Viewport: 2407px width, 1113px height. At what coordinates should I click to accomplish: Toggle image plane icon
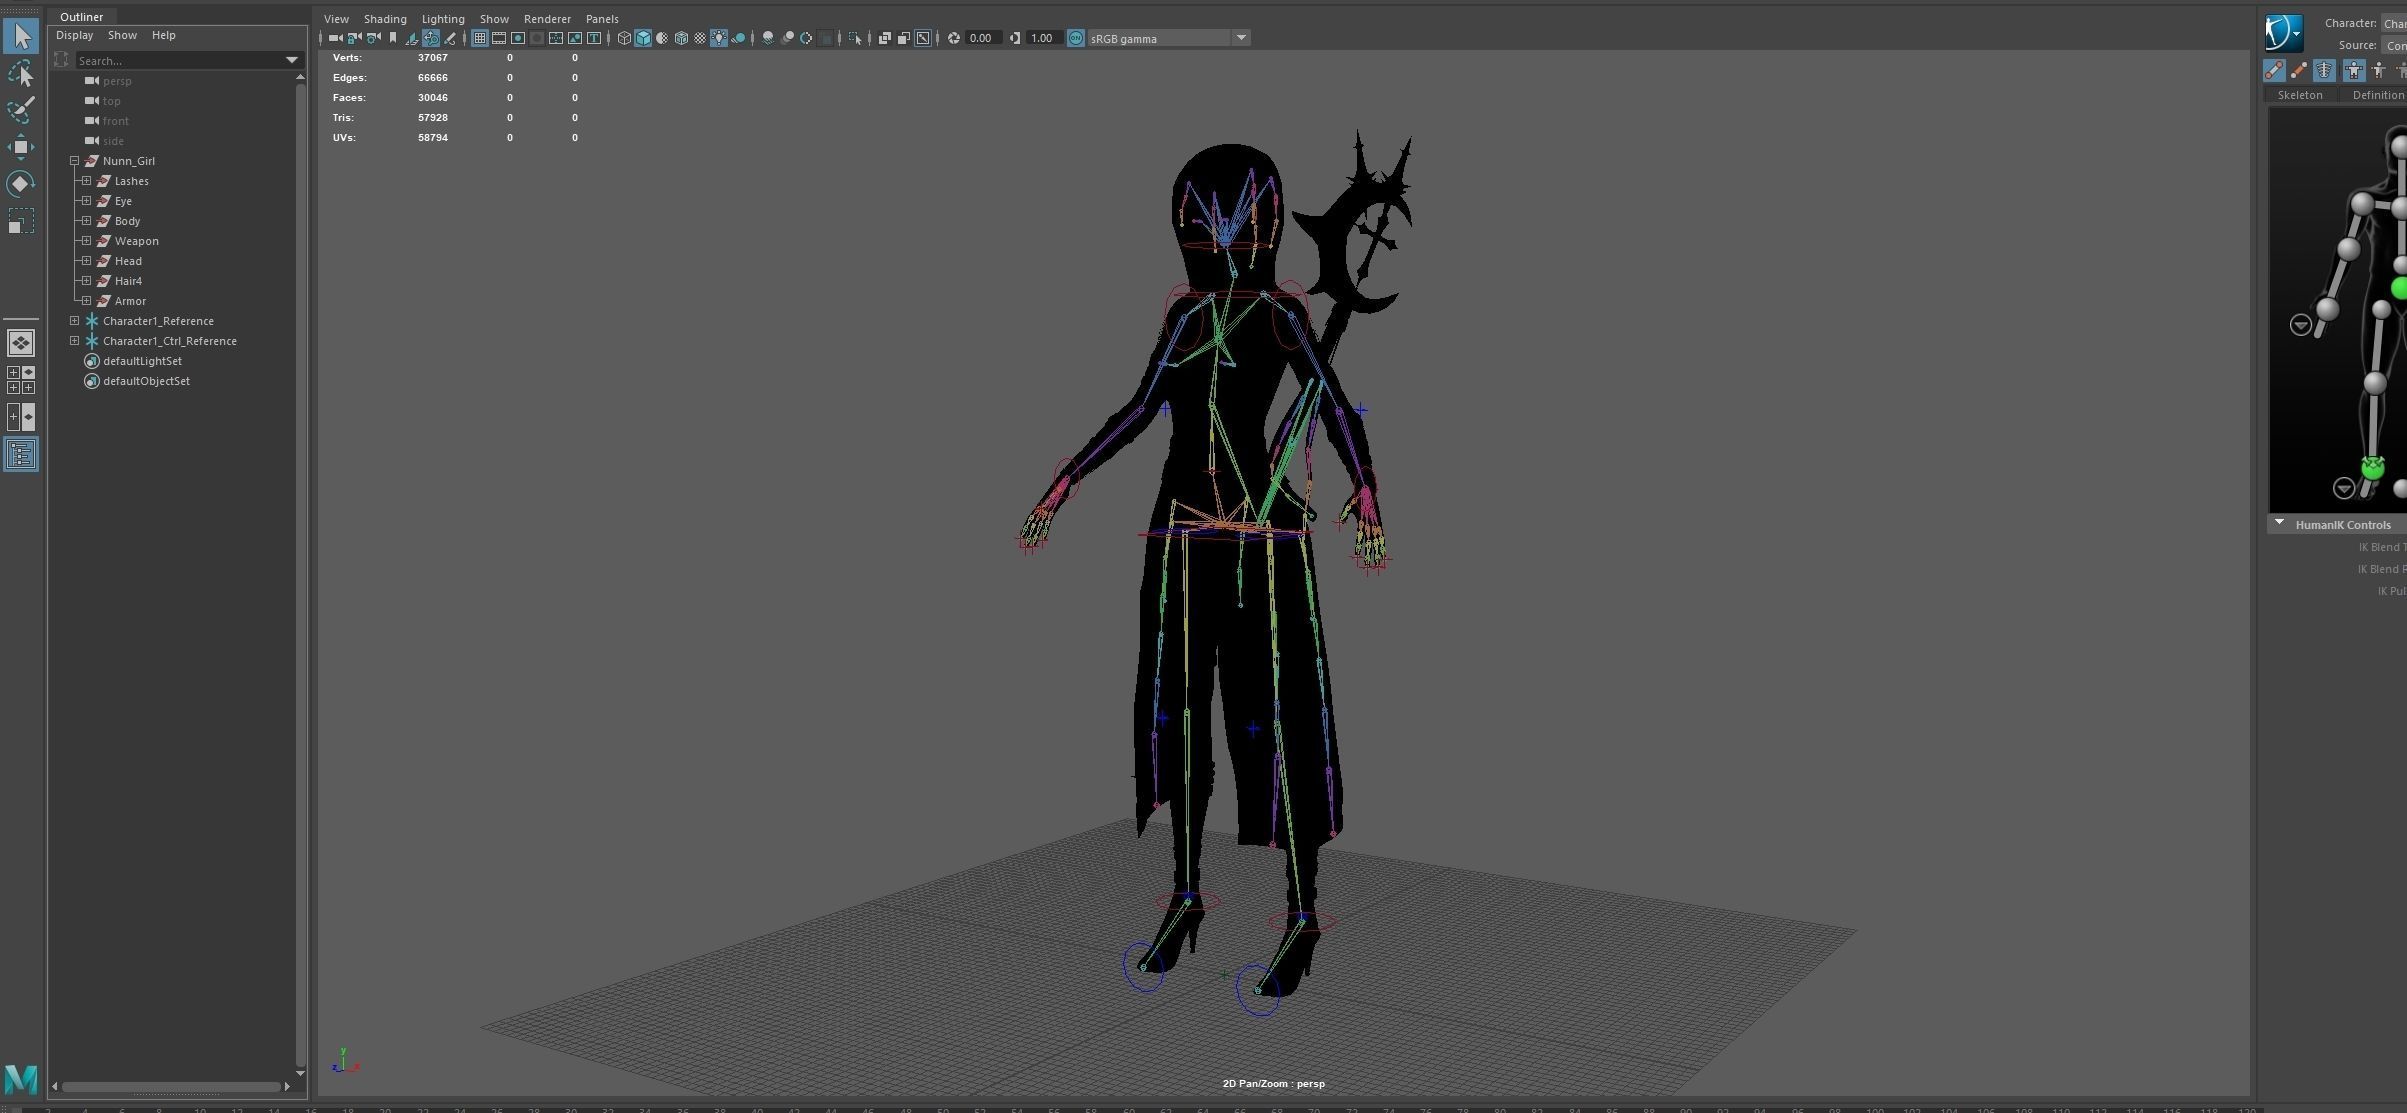(x=412, y=38)
